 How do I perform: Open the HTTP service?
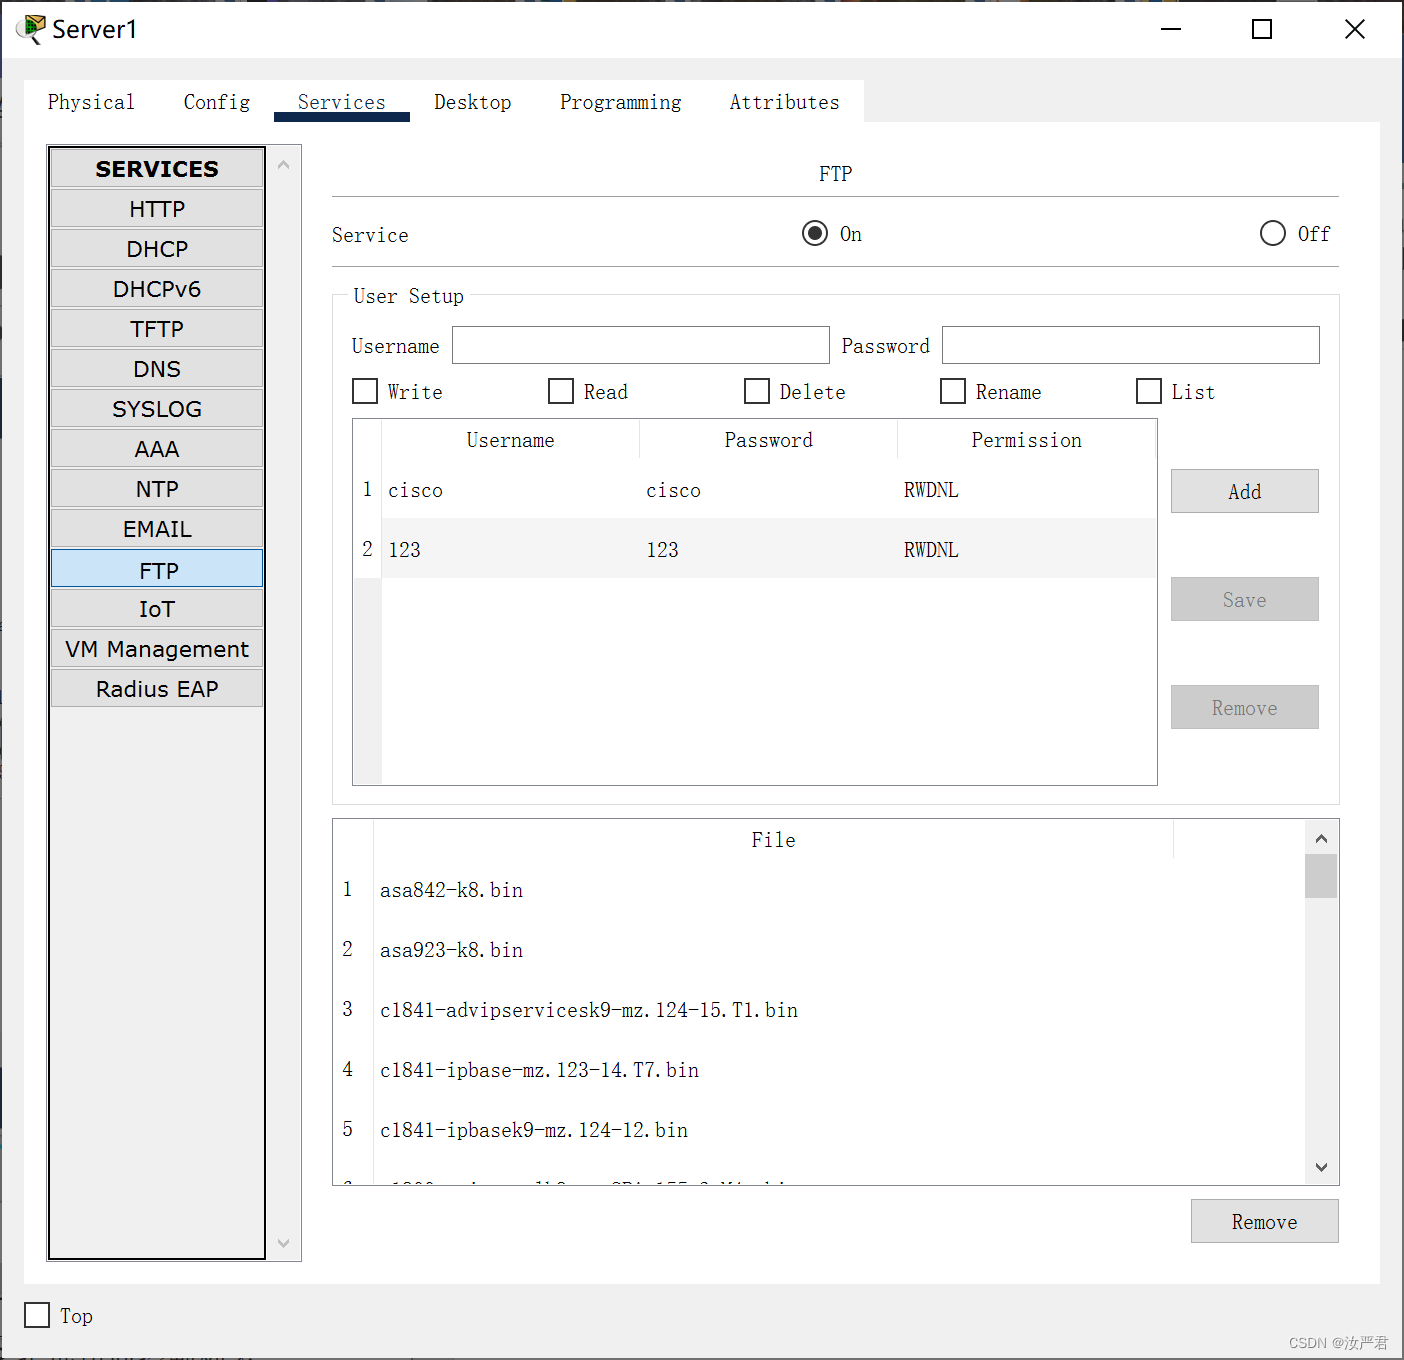pos(157,209)
